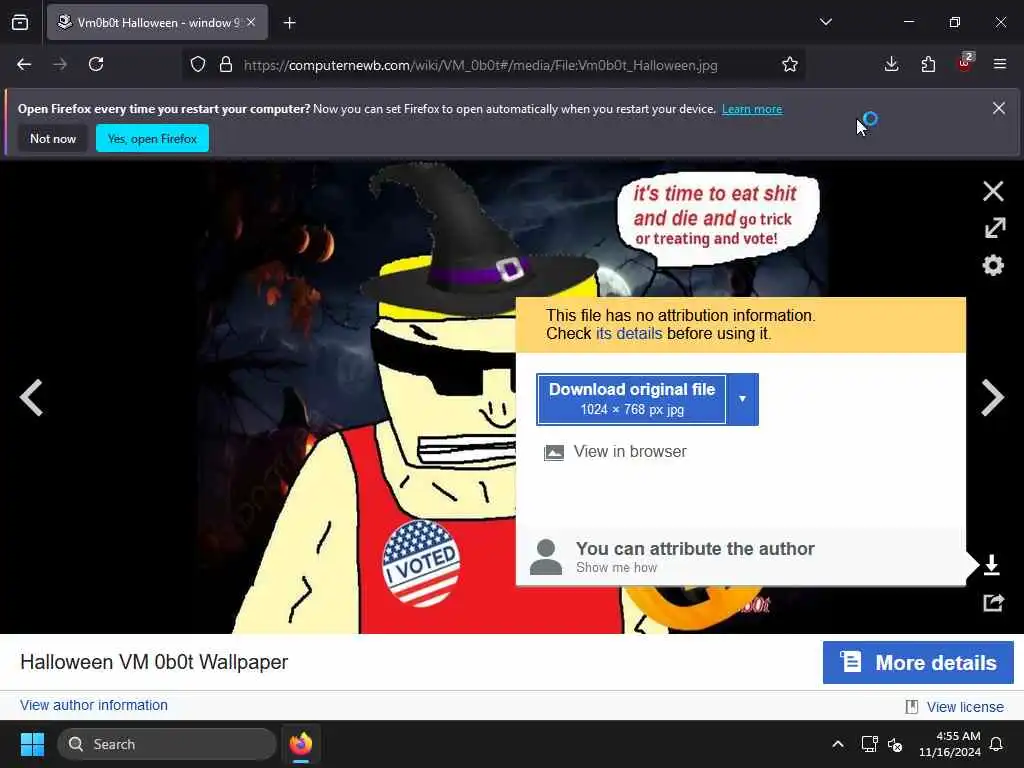Viewport: 1024px width, 768px height.
Task: Open the share or embed icon
Action: click(993, 602)
